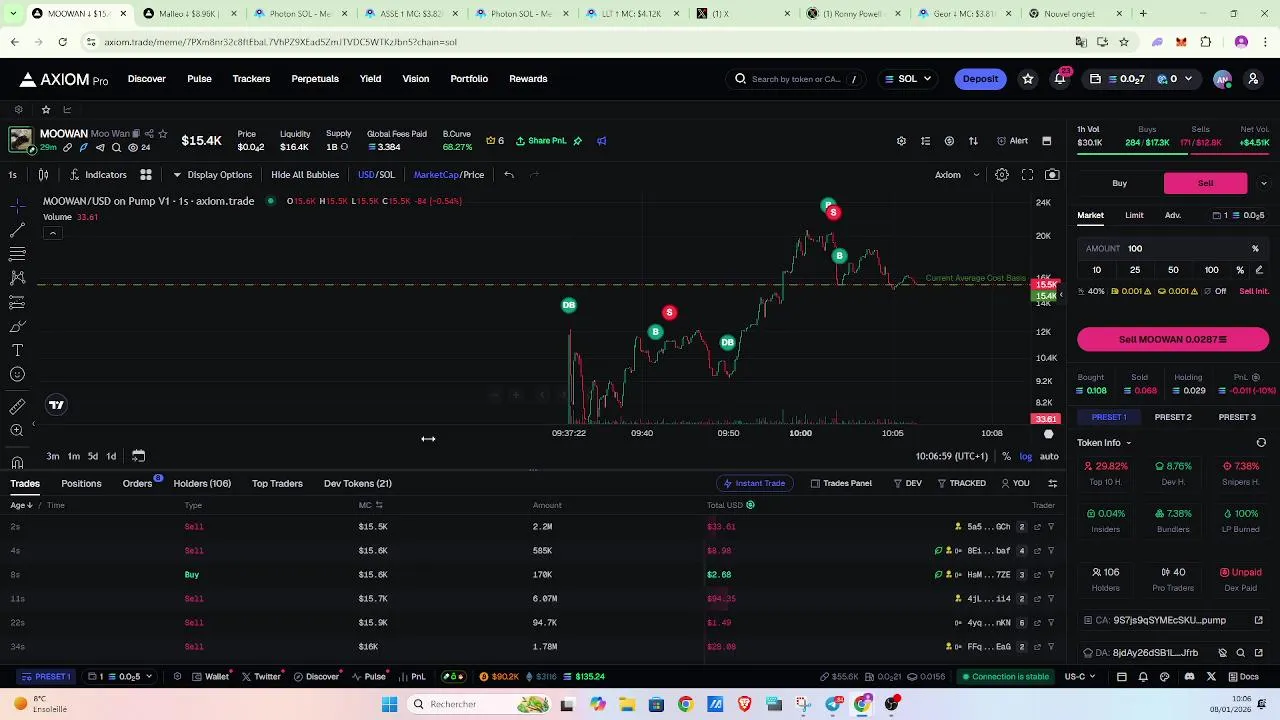Click the AMOUNT input field

(x=1173, y=248)
